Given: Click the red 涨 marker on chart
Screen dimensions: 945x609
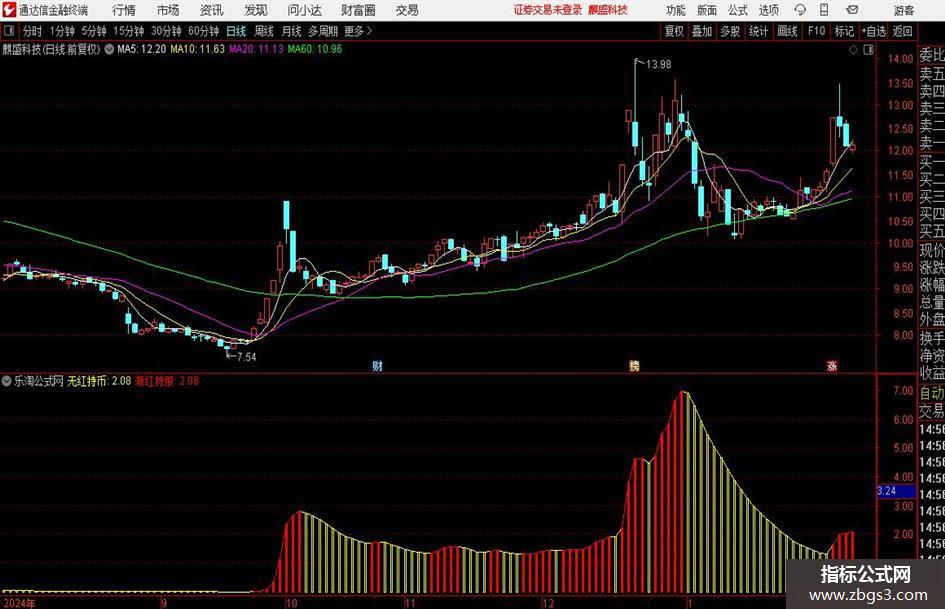Looking at the screenshot, I should (x=832, y=365).
